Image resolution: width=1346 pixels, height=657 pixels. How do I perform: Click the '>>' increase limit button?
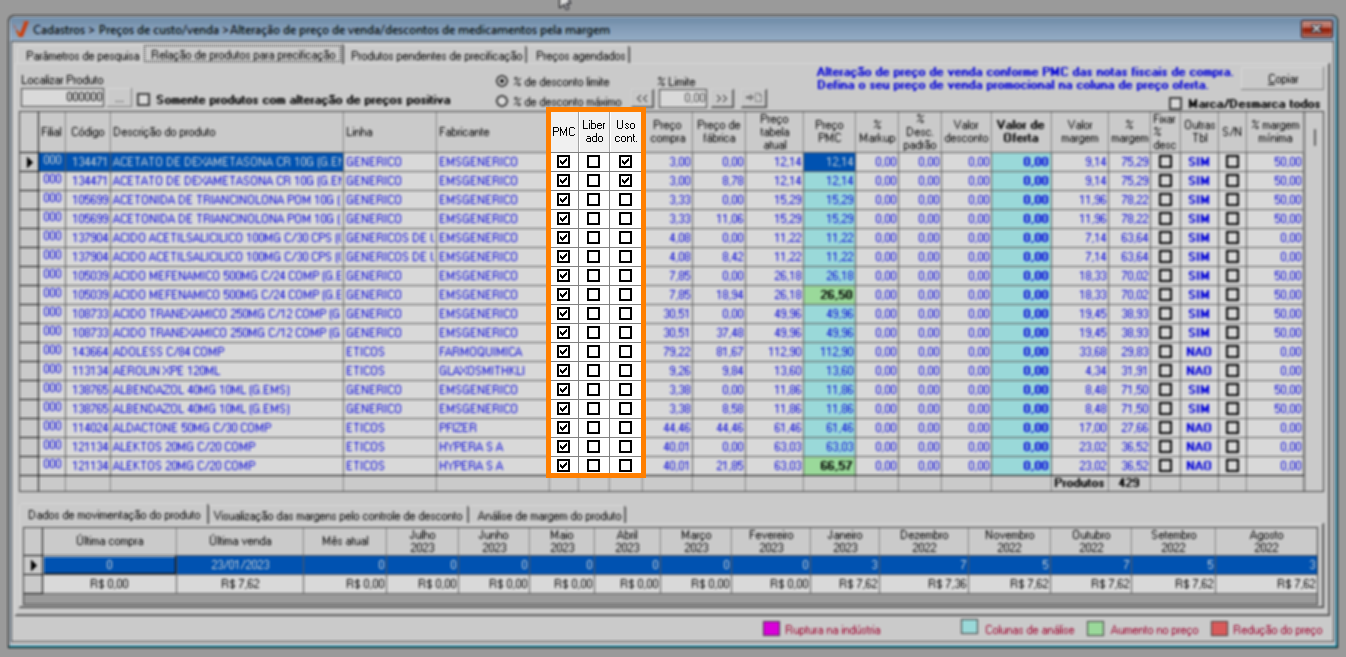[x=722, y=98]
